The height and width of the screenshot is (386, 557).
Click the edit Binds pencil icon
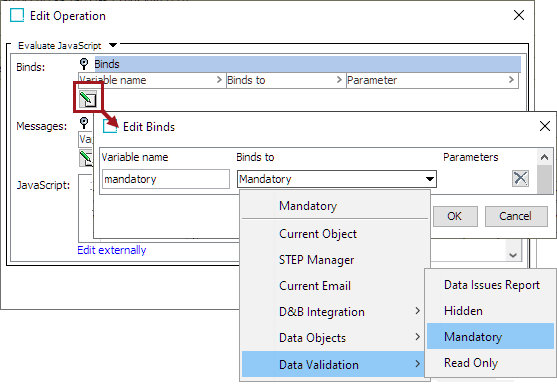click(x=88, y=99)
